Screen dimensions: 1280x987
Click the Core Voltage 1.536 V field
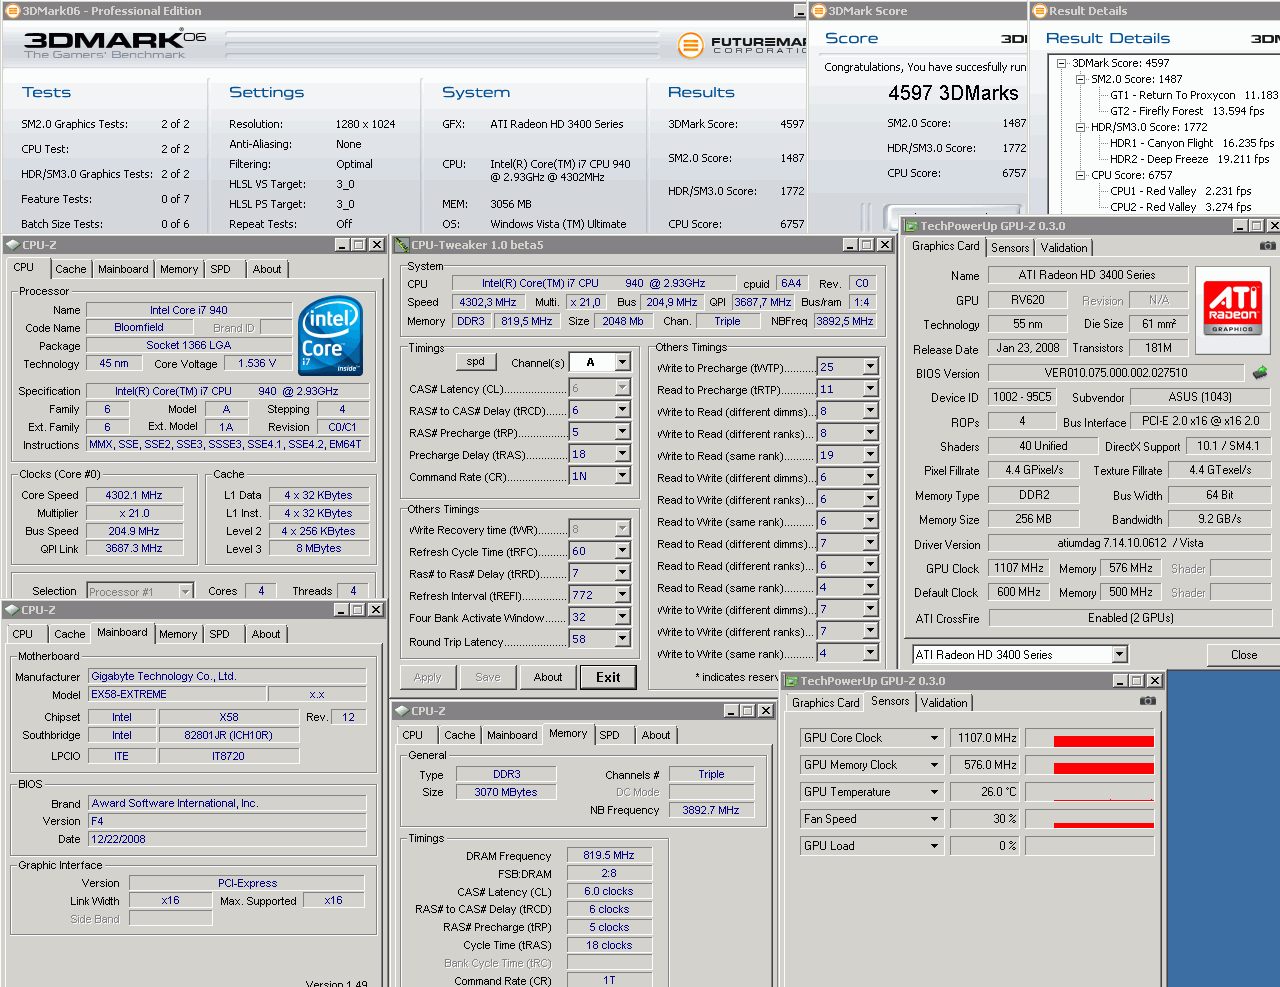(257, 364)
